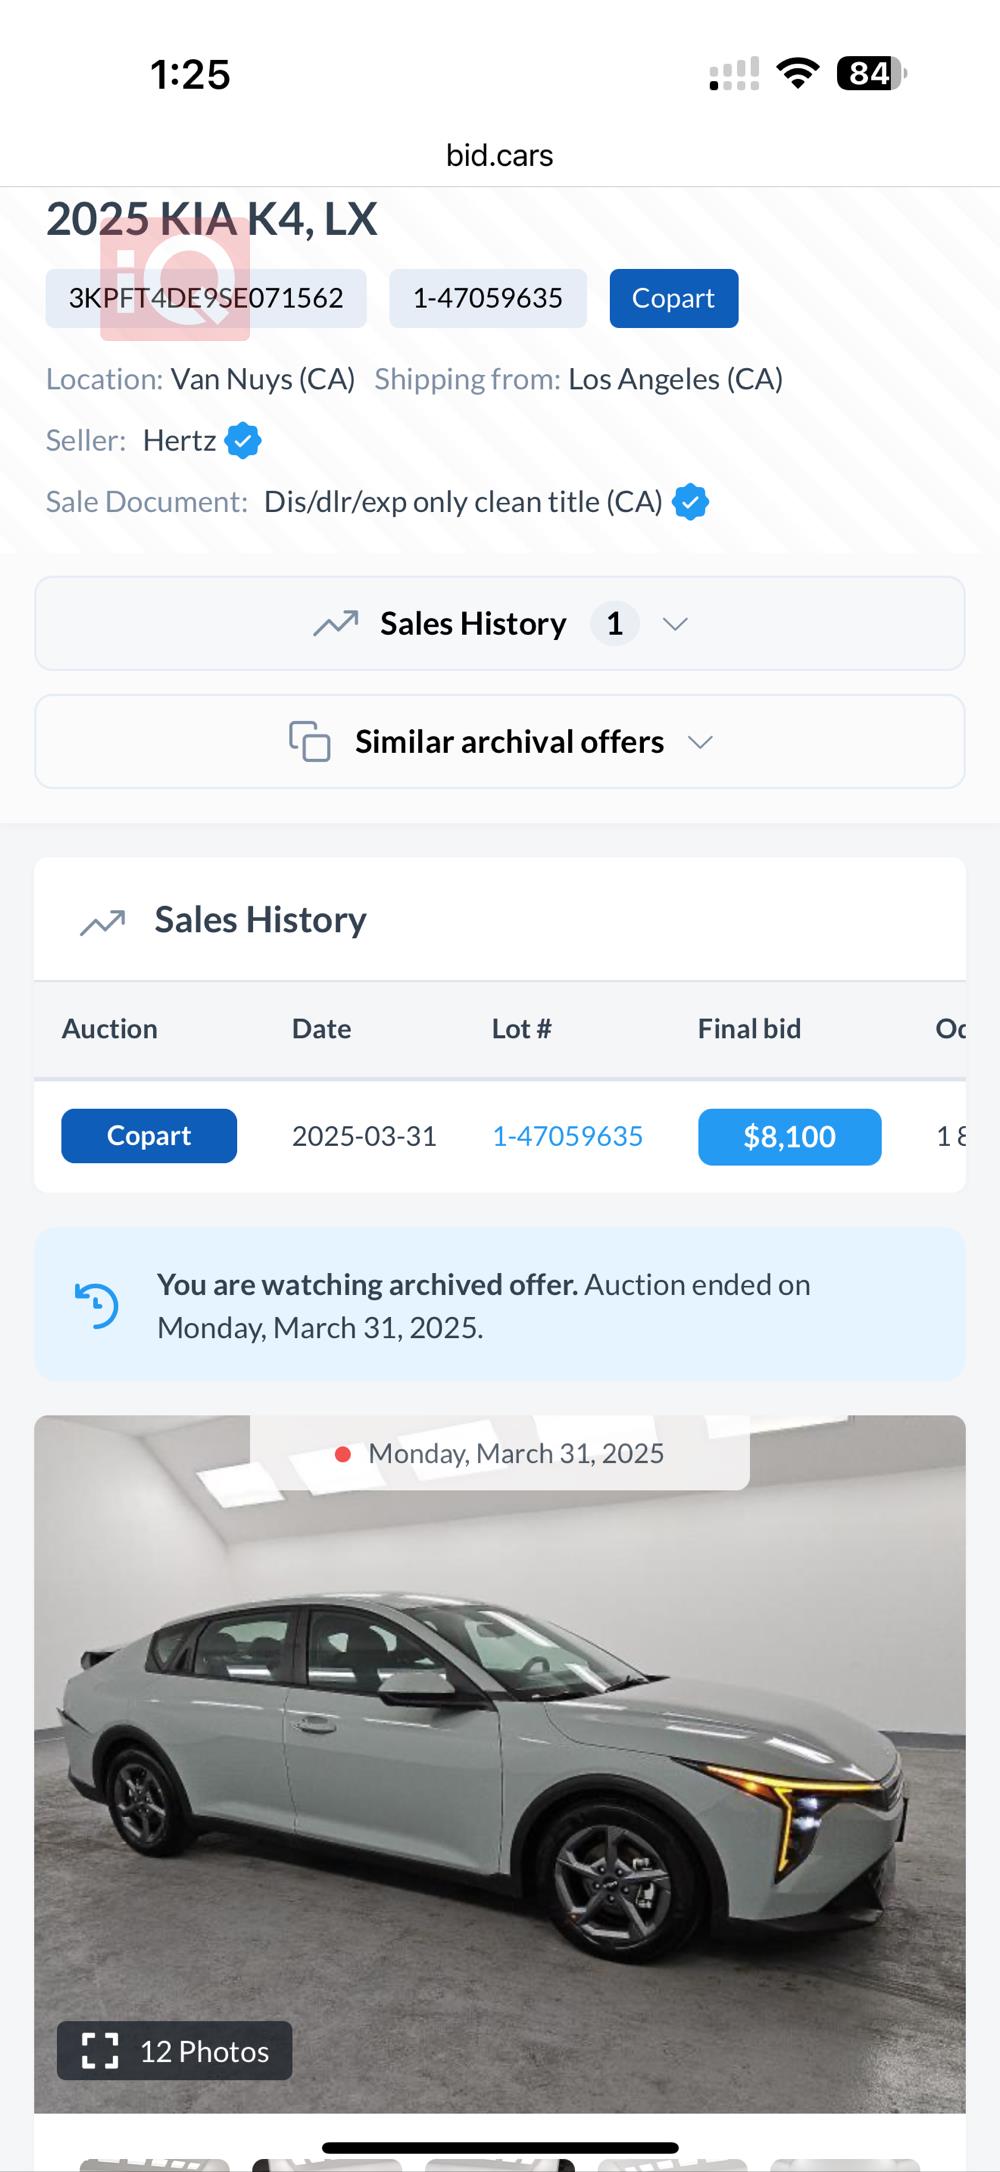Tap the bid.cars address bar

point(499,155)
